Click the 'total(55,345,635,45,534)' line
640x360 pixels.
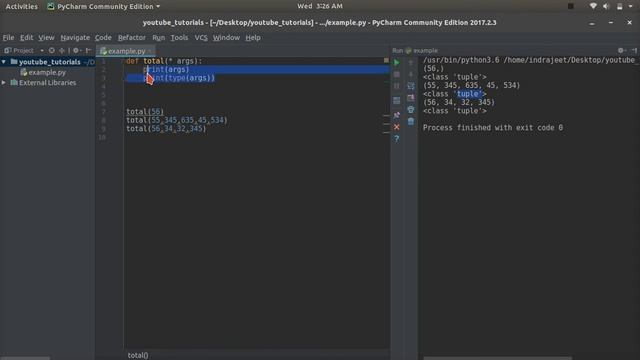click(x=177, y=120)
